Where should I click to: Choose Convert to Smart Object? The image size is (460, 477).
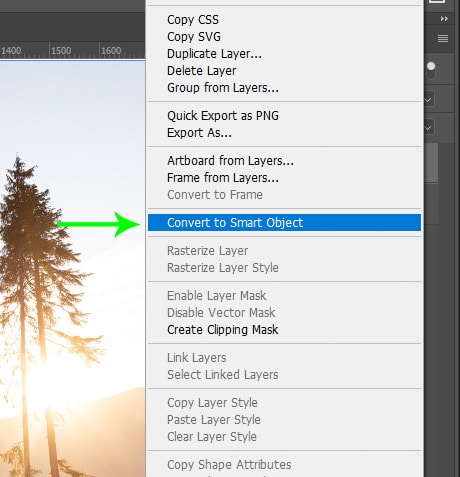(284, 223)
